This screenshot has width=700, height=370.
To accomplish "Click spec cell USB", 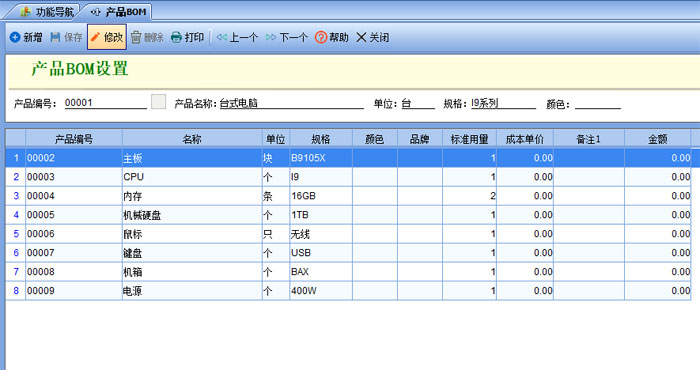I will tap(321, 253).
